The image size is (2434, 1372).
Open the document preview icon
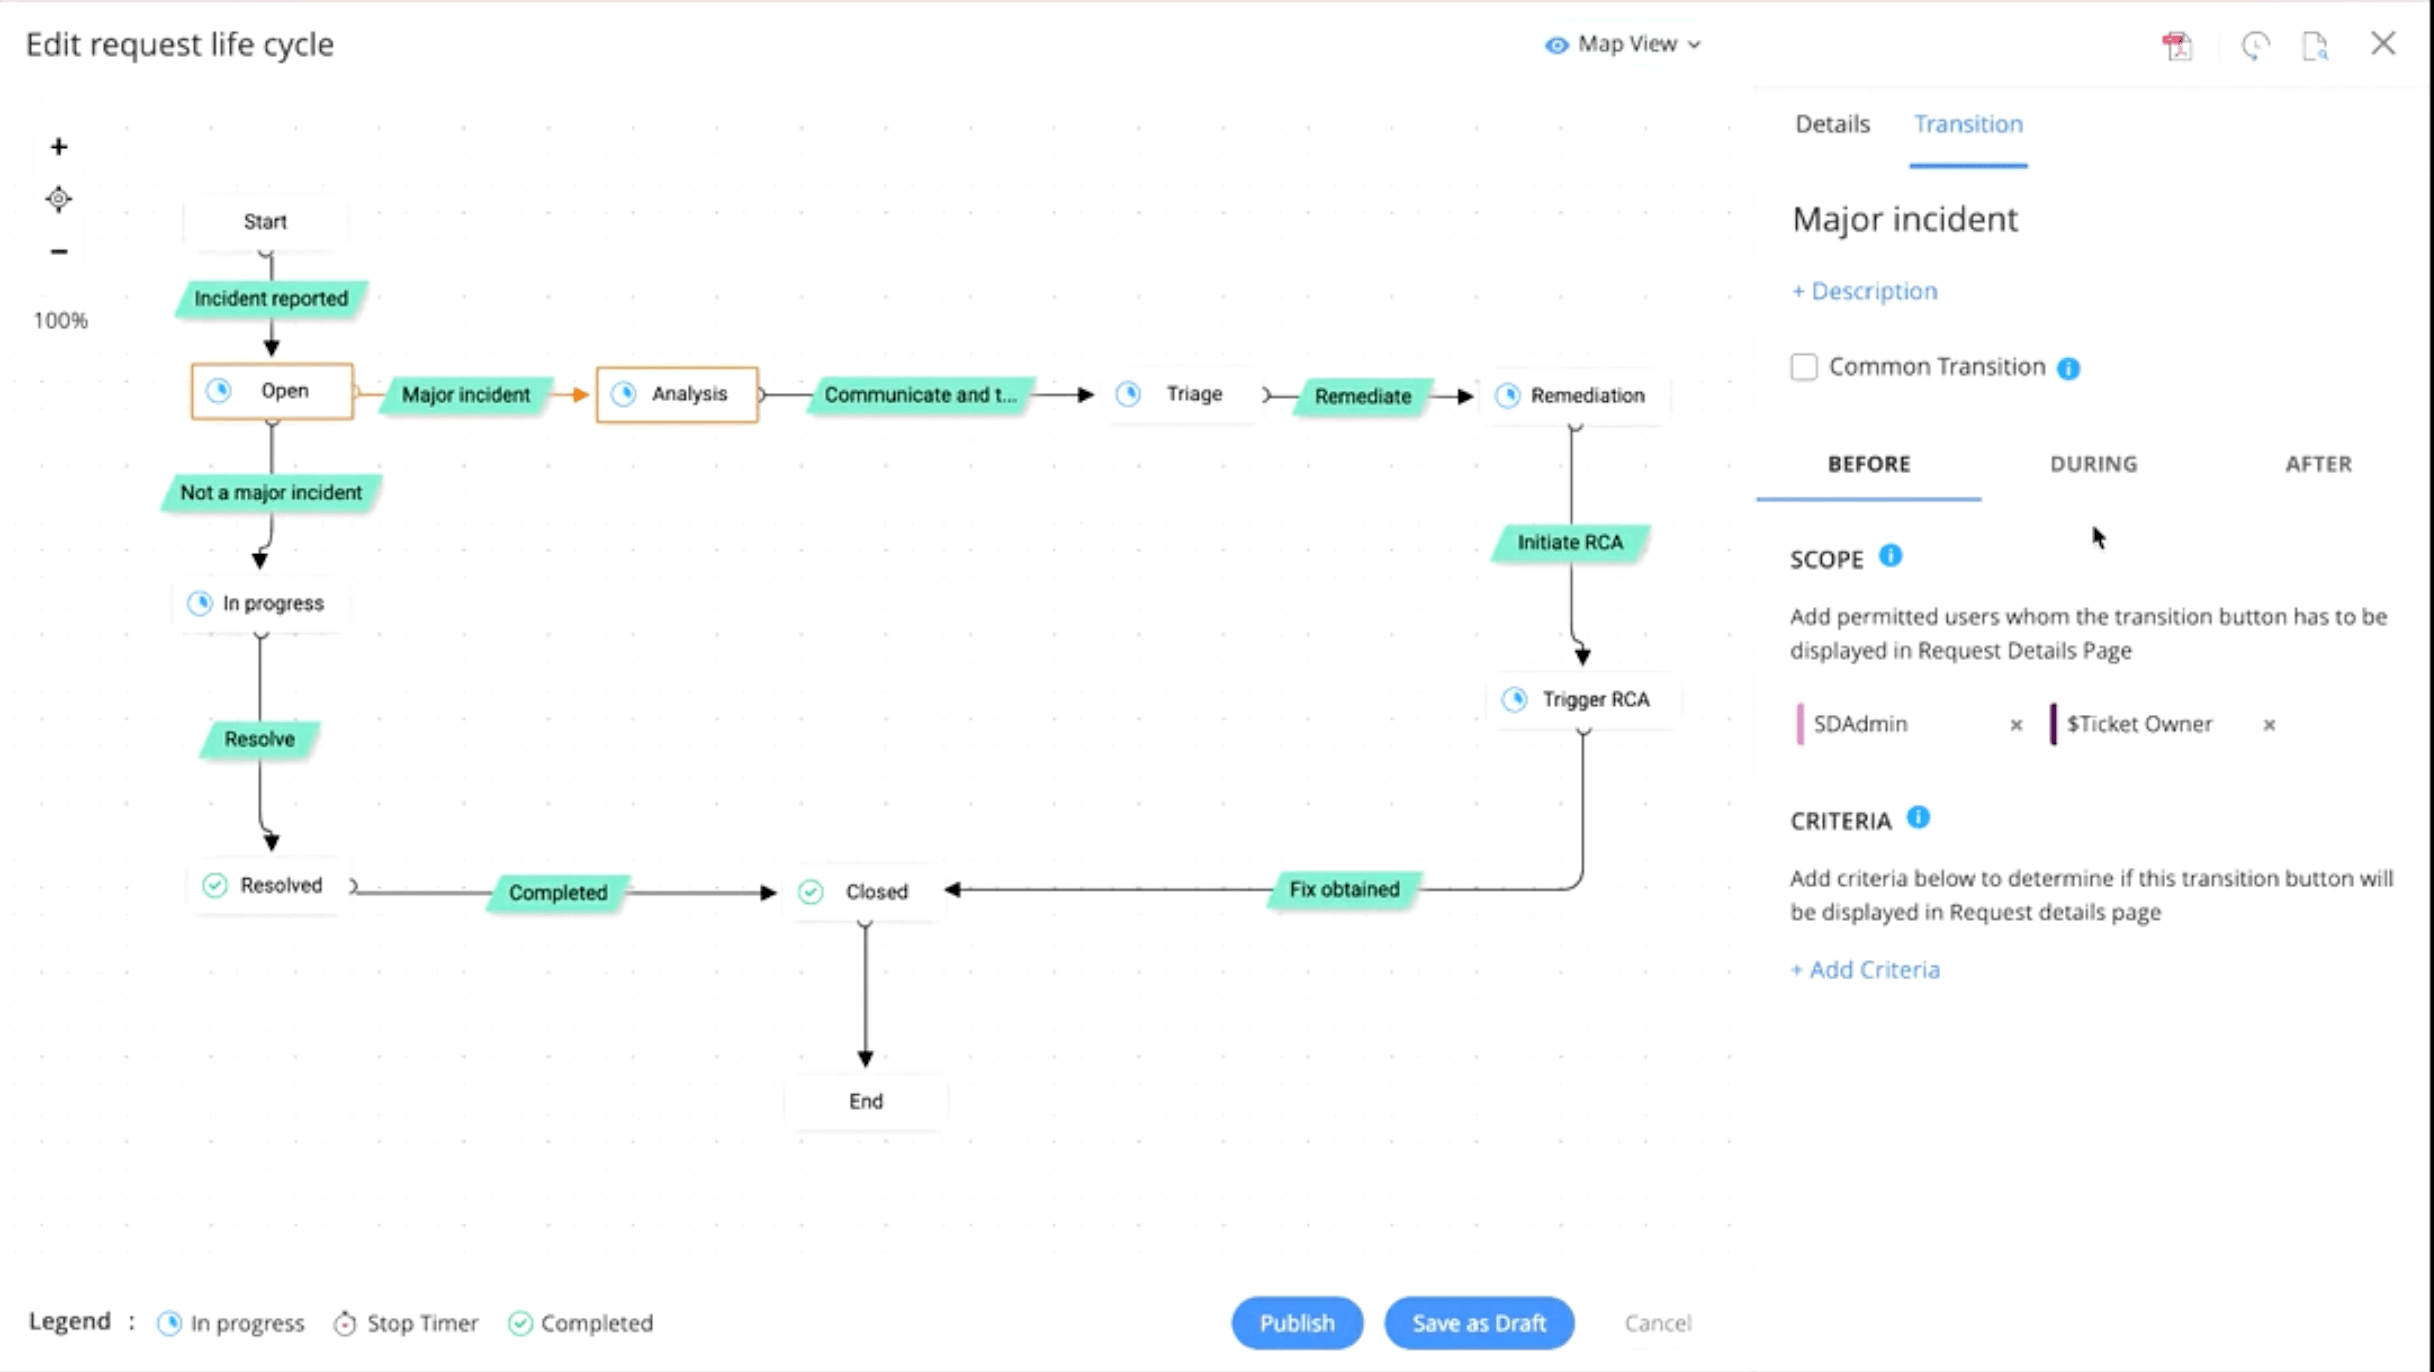(x=2317, y=46)
